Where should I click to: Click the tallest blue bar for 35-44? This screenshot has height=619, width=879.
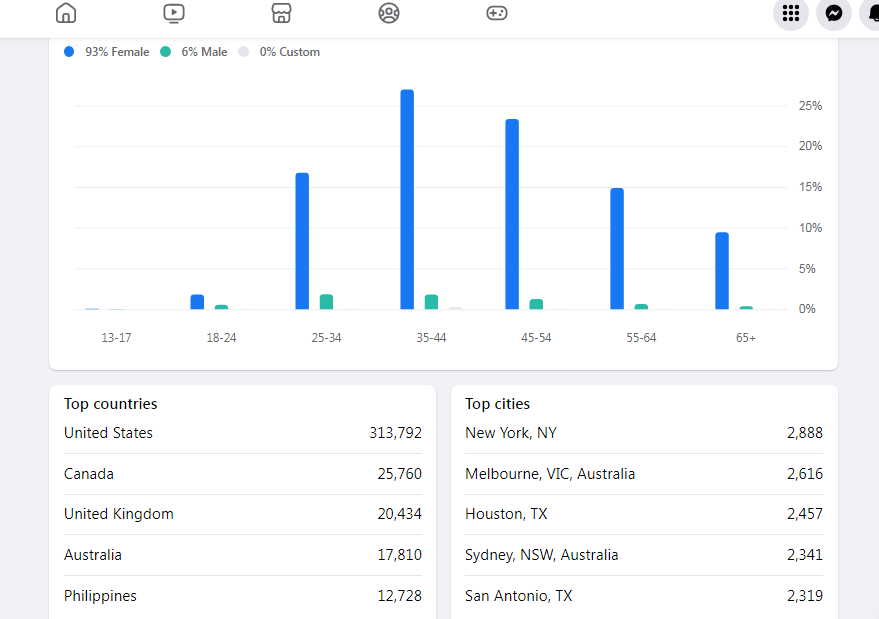click(x=407, y=199)
